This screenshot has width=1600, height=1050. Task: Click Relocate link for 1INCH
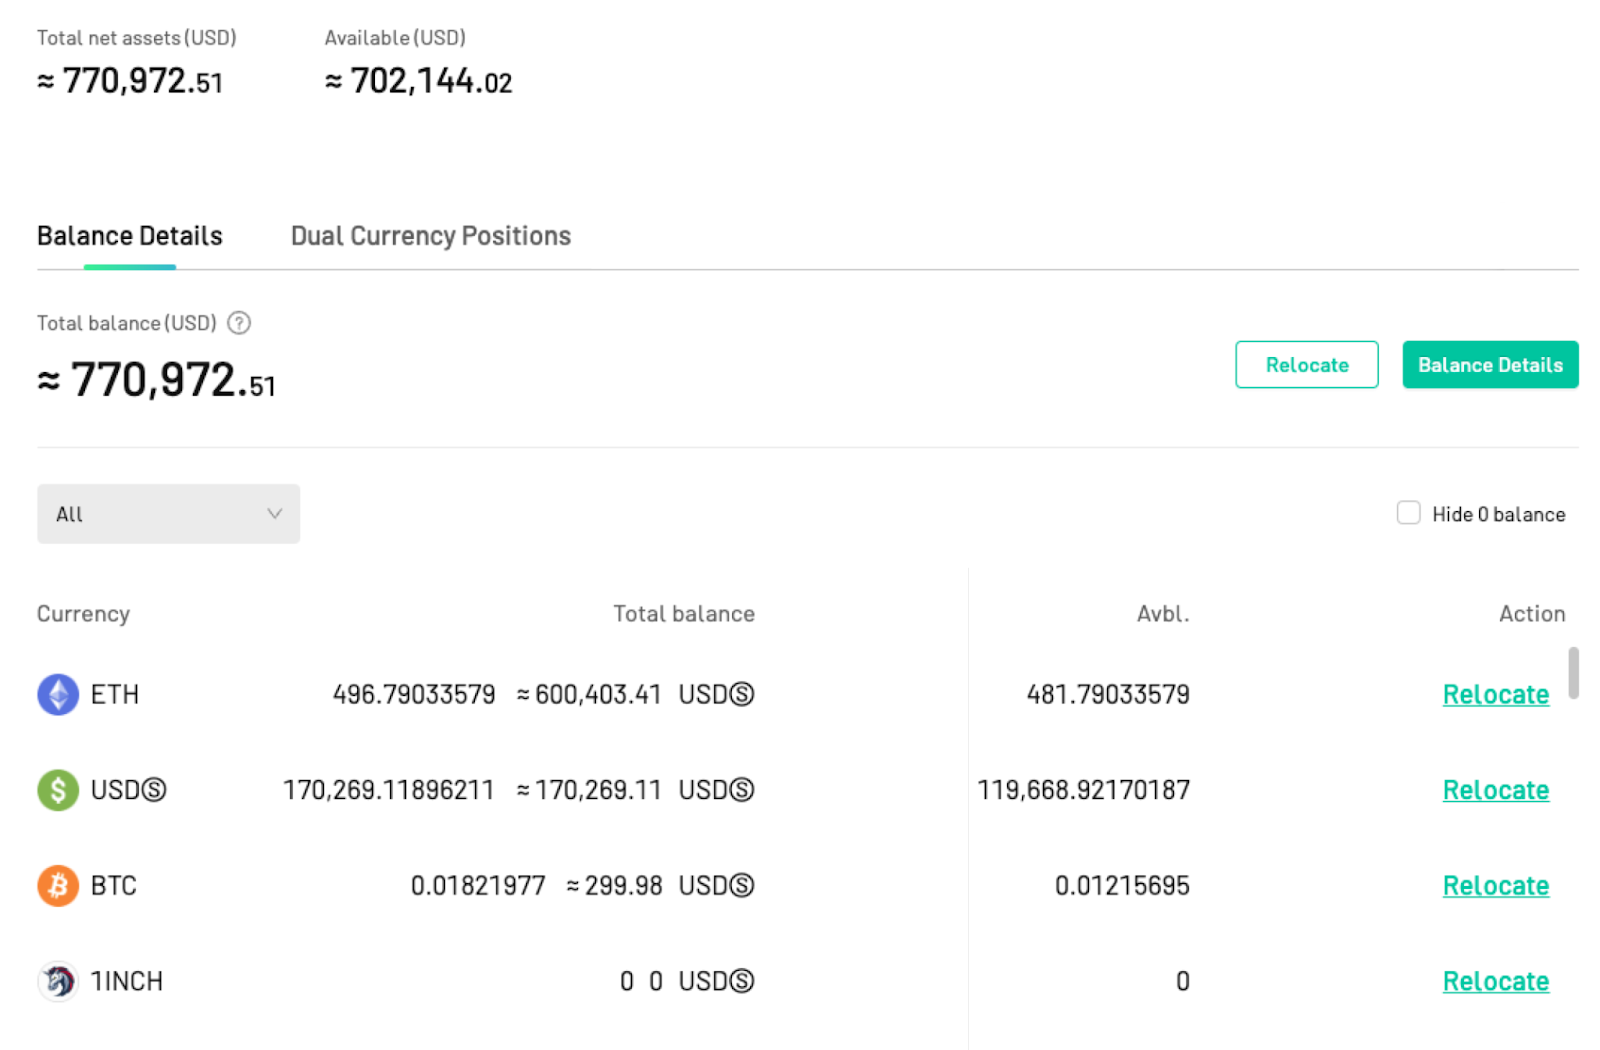click(1496, 982)
